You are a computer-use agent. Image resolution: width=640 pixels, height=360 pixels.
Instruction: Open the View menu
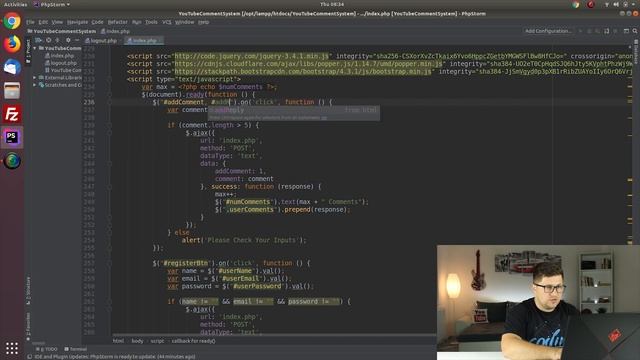(x=57, y=22)
